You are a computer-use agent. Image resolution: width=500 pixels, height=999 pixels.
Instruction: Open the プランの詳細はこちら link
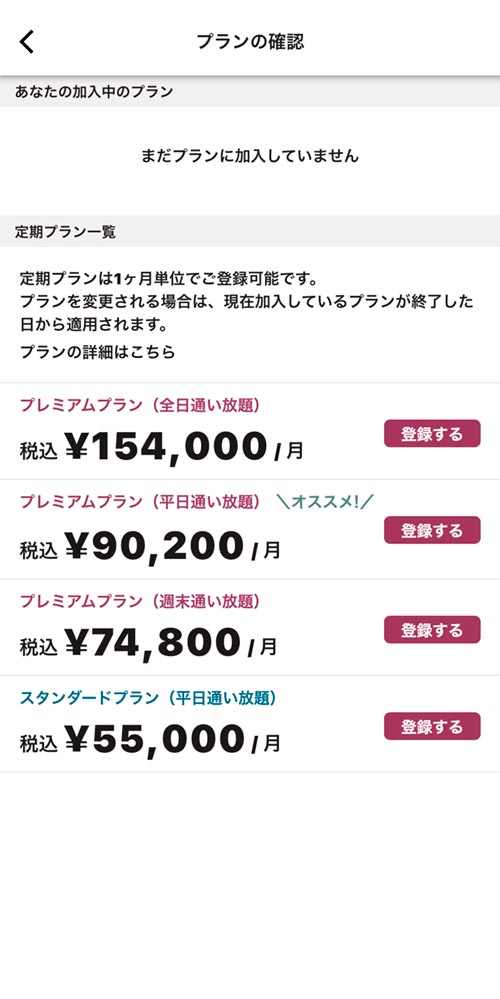(x=97, y=352)
